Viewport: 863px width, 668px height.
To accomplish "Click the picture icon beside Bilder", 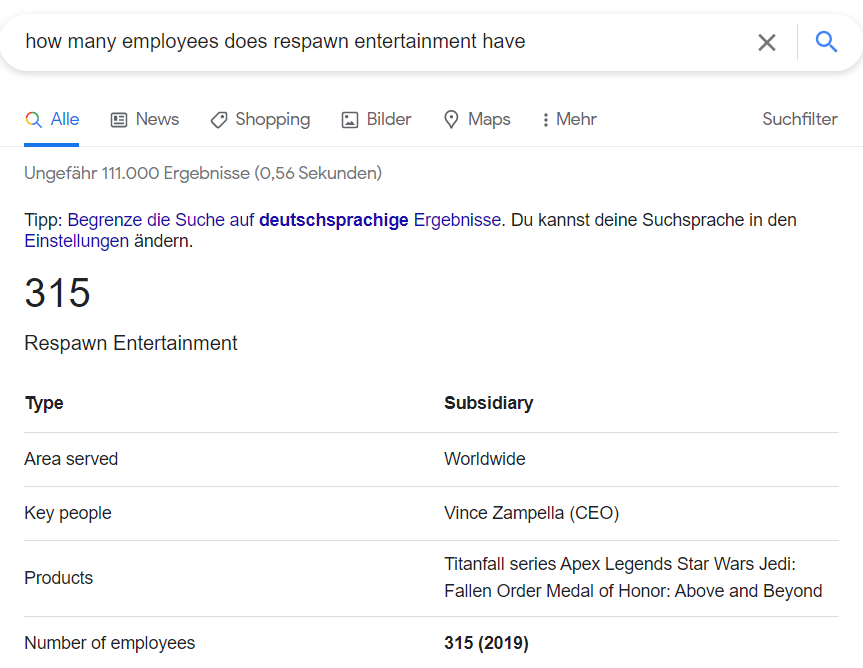I will pyautogui.click(x=349, y=120).
